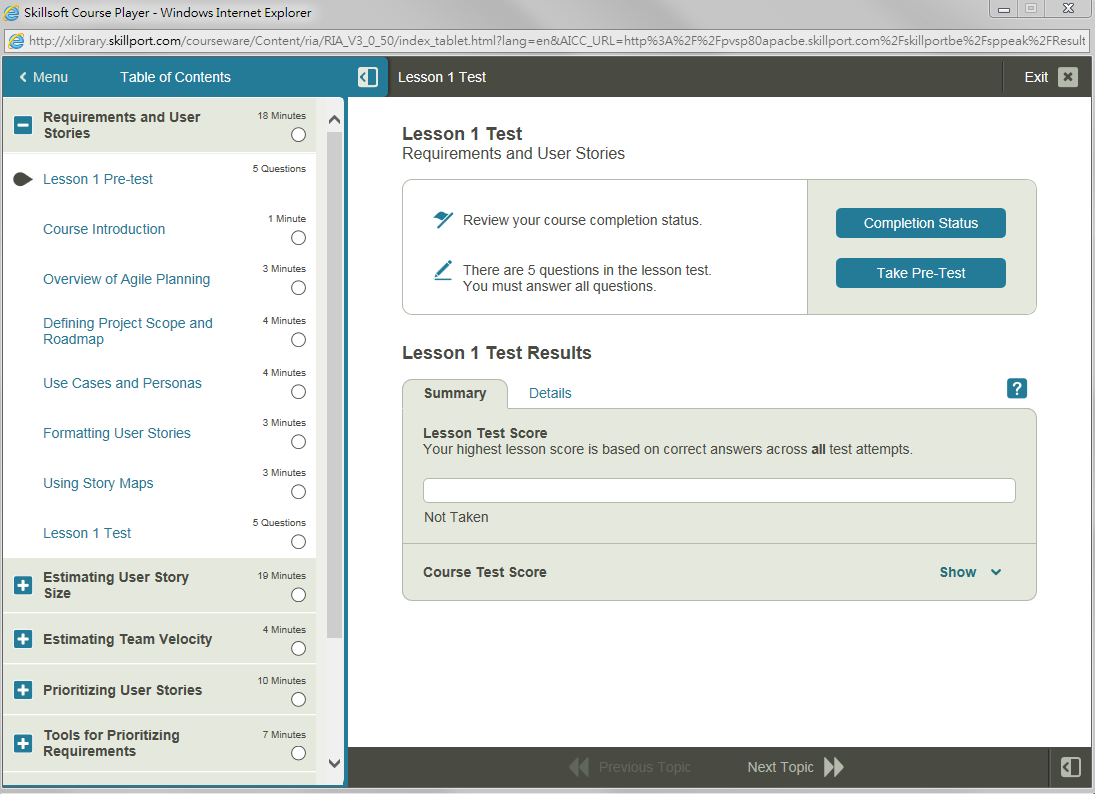Click the scroll up arrow in contents list
Screen dimensions: 1095x794
tap(335, 119)
